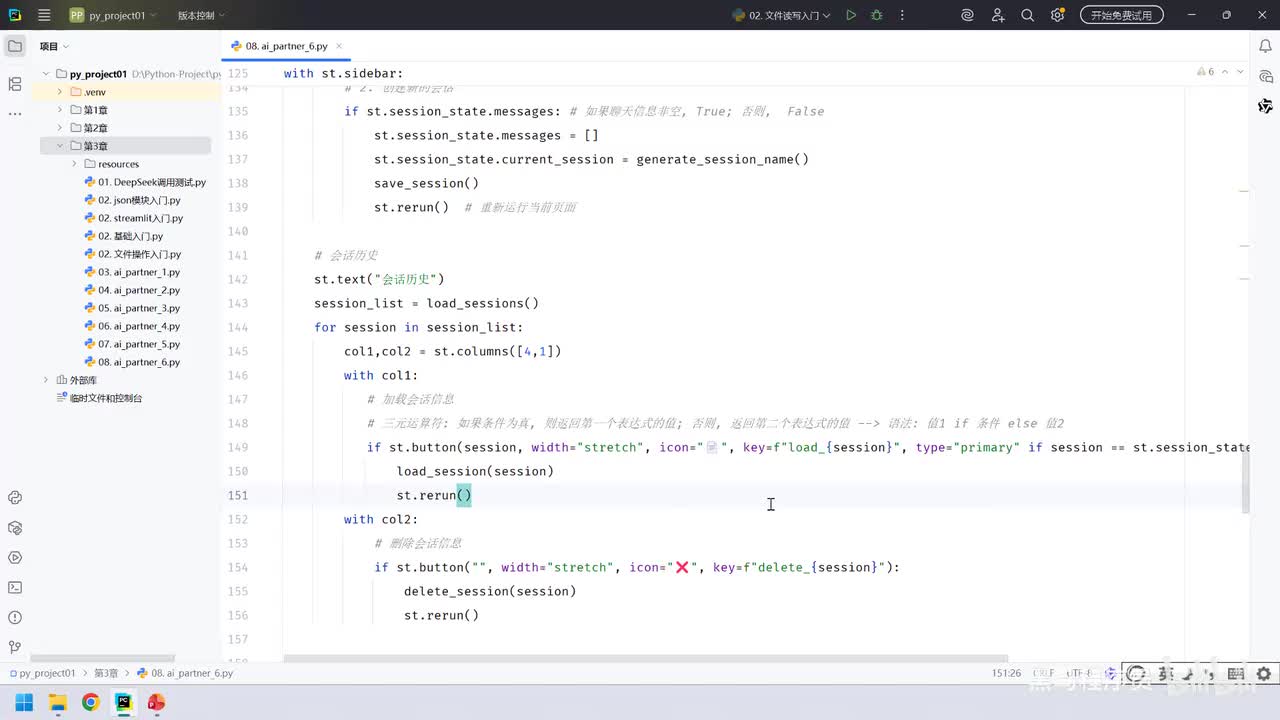Open the red app icon on the taskbar
Screen dimensions: 1280x720
click(x=156, y=702)
